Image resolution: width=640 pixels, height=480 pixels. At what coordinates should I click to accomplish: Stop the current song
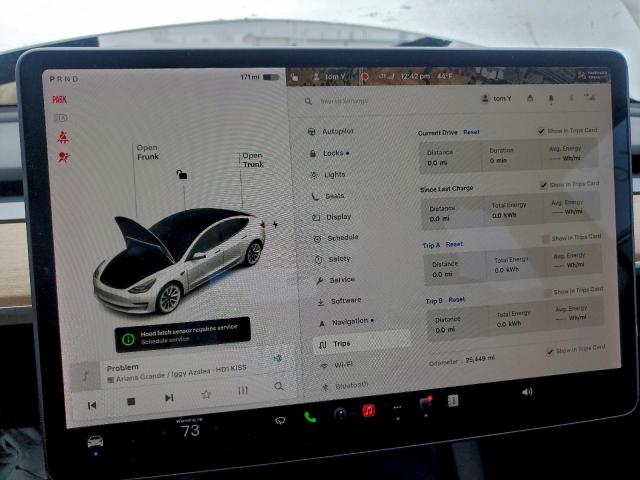(x=131, y=402)
